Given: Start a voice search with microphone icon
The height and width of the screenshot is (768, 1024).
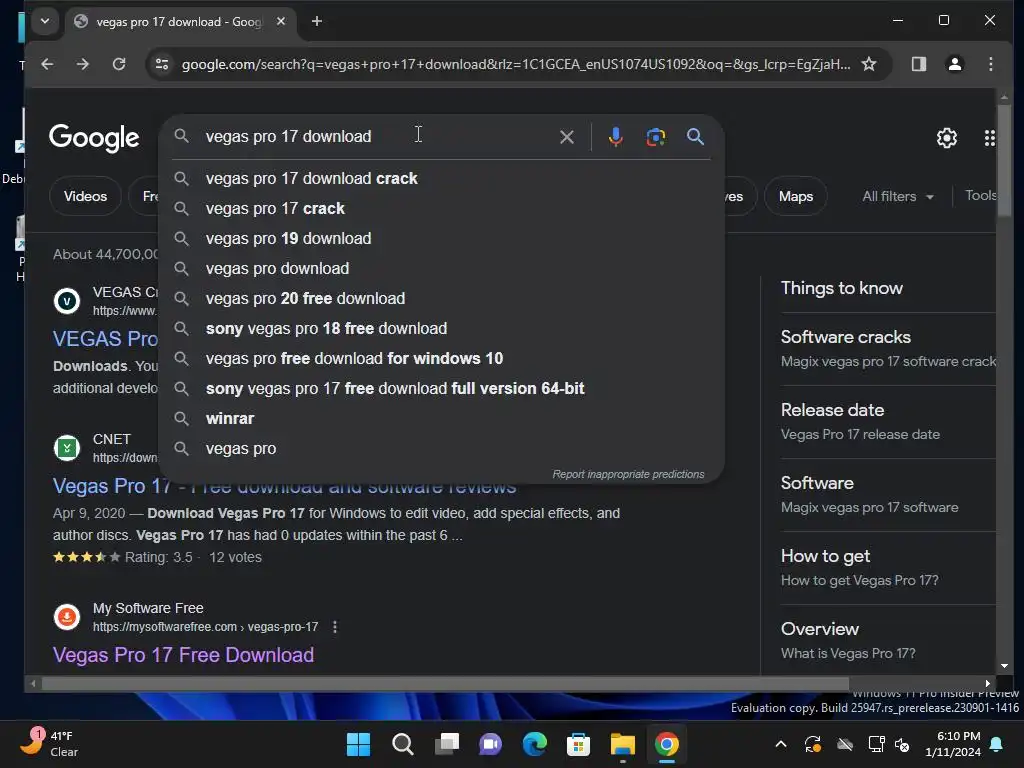Looking at the screenshot, I should 615,137.
